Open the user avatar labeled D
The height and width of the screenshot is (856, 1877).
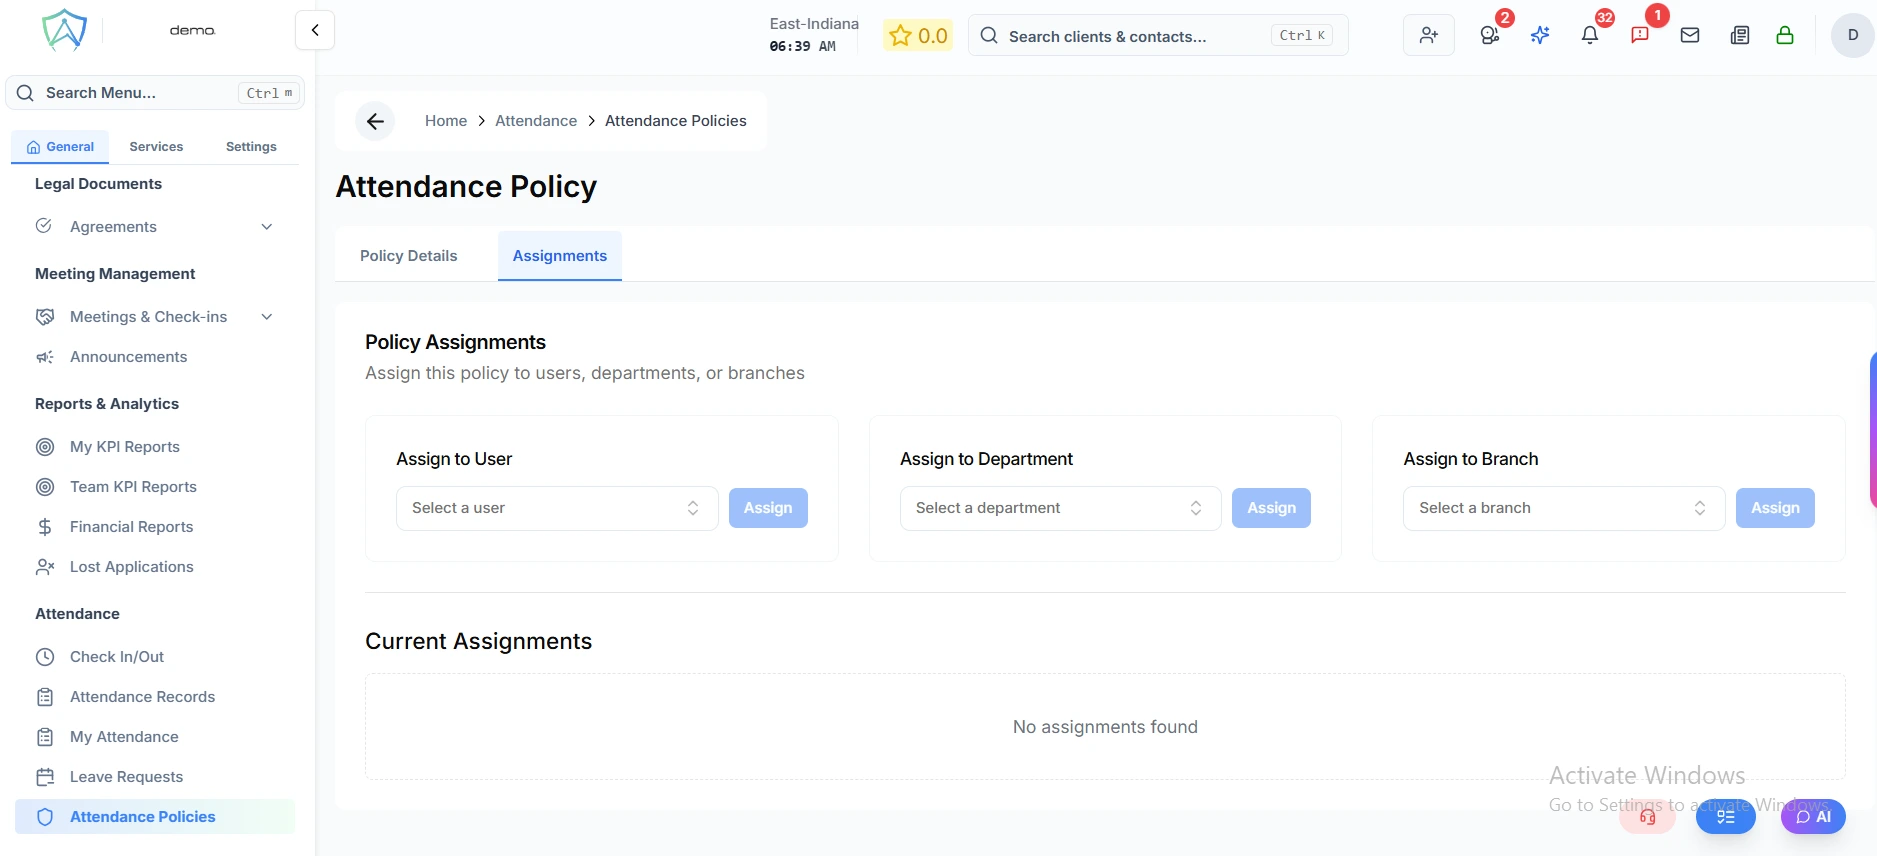[1852, 35]
